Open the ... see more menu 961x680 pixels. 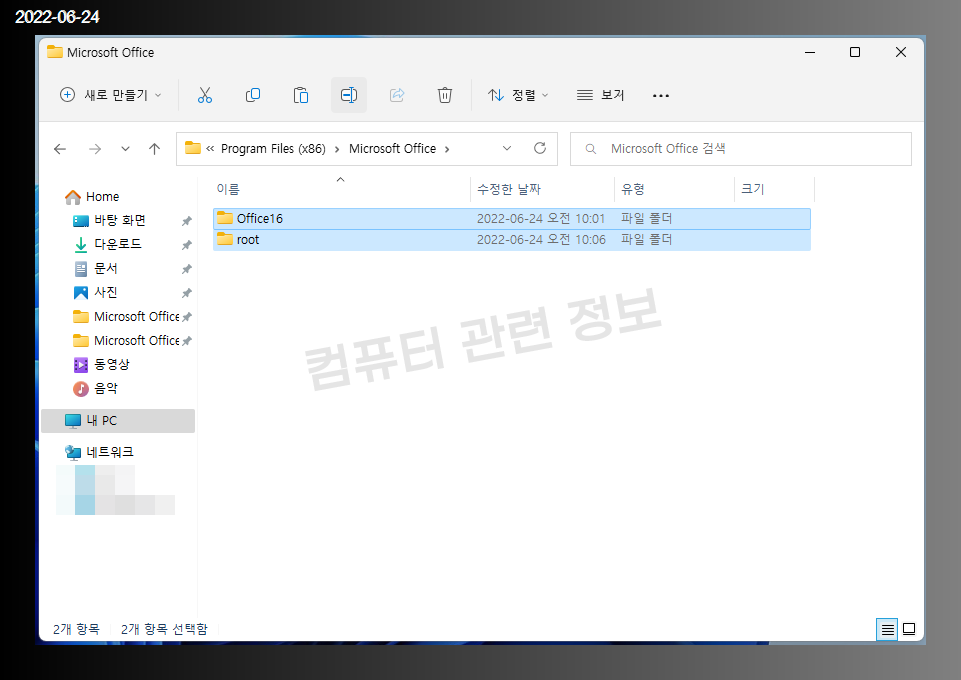point(660,95)
